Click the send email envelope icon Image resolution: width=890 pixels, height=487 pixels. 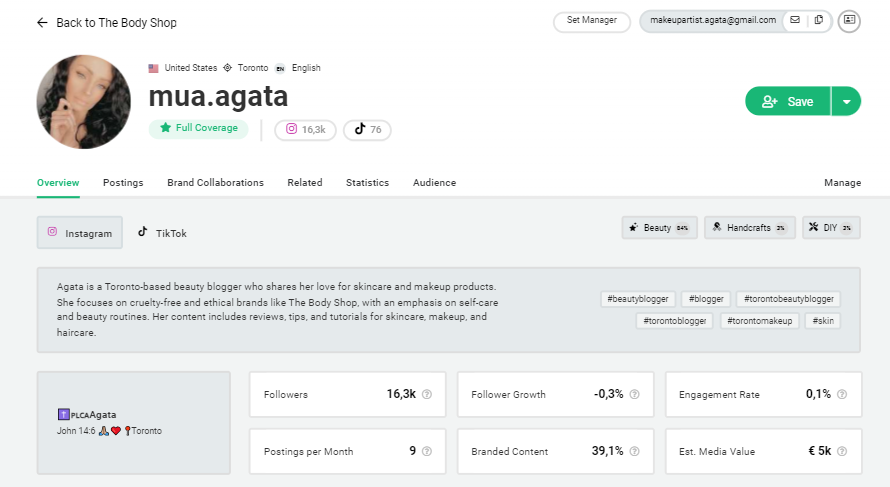click(795, 20)
